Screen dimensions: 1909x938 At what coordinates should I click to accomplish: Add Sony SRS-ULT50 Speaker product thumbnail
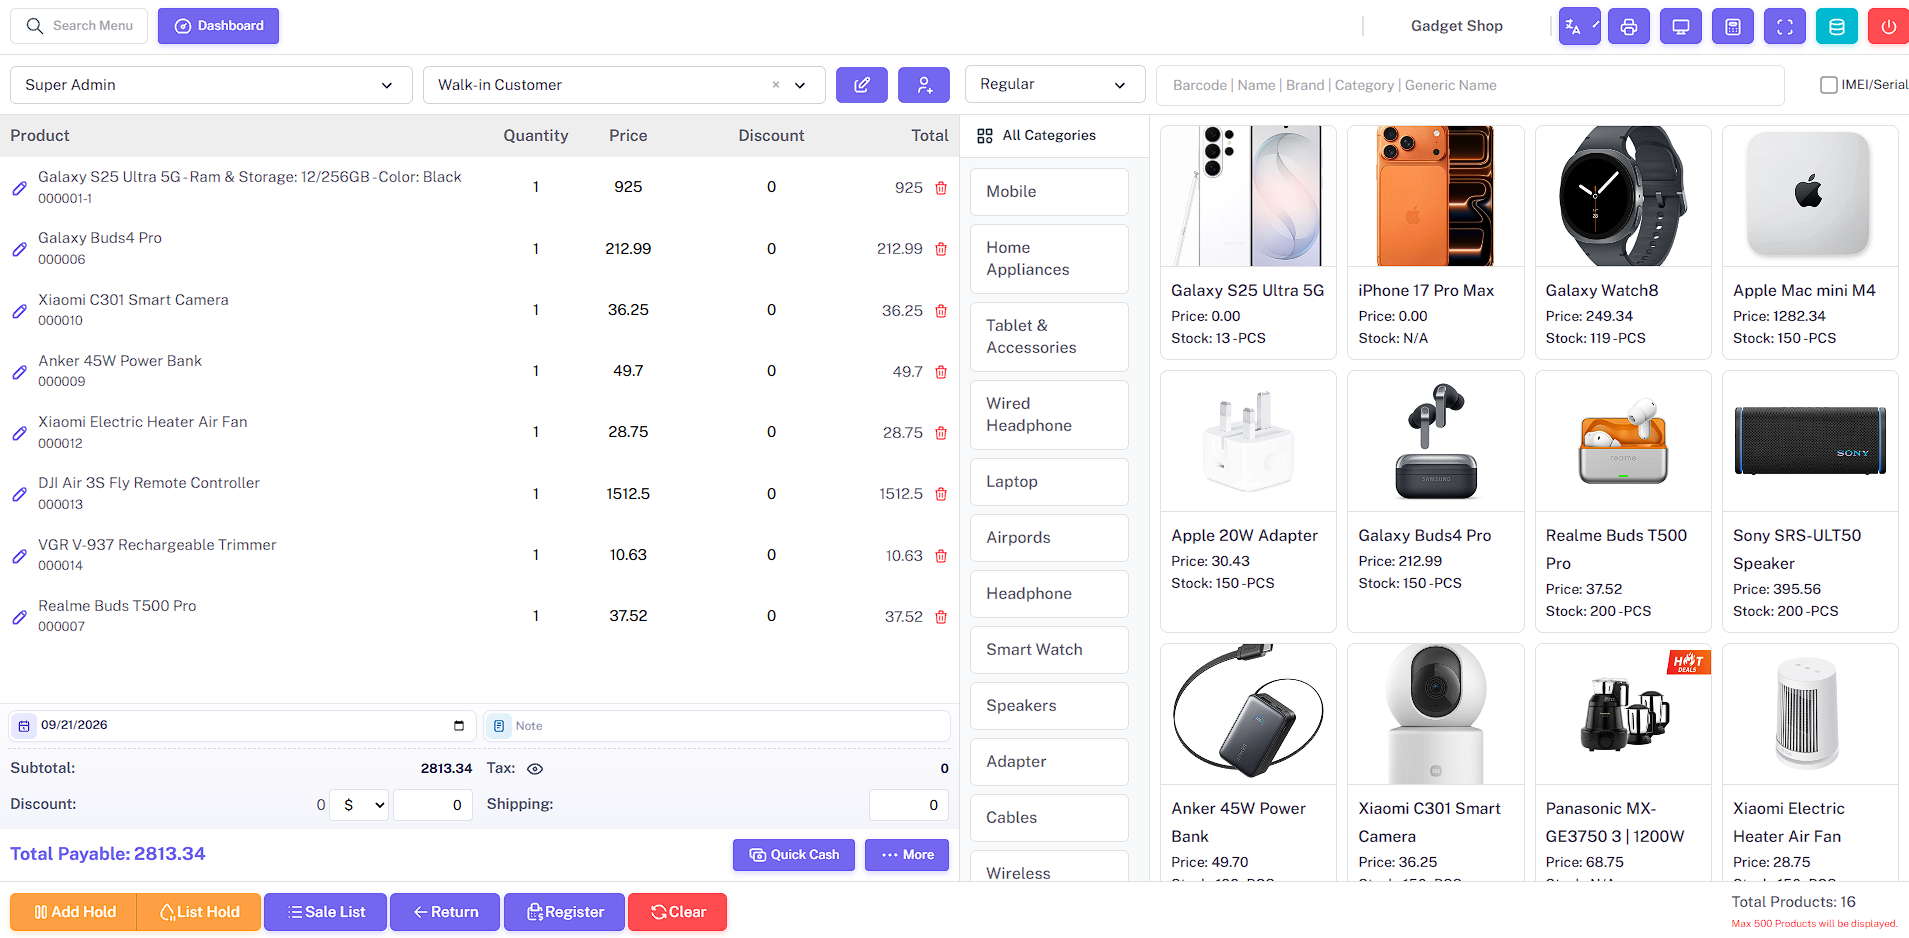click(1810, 441)
